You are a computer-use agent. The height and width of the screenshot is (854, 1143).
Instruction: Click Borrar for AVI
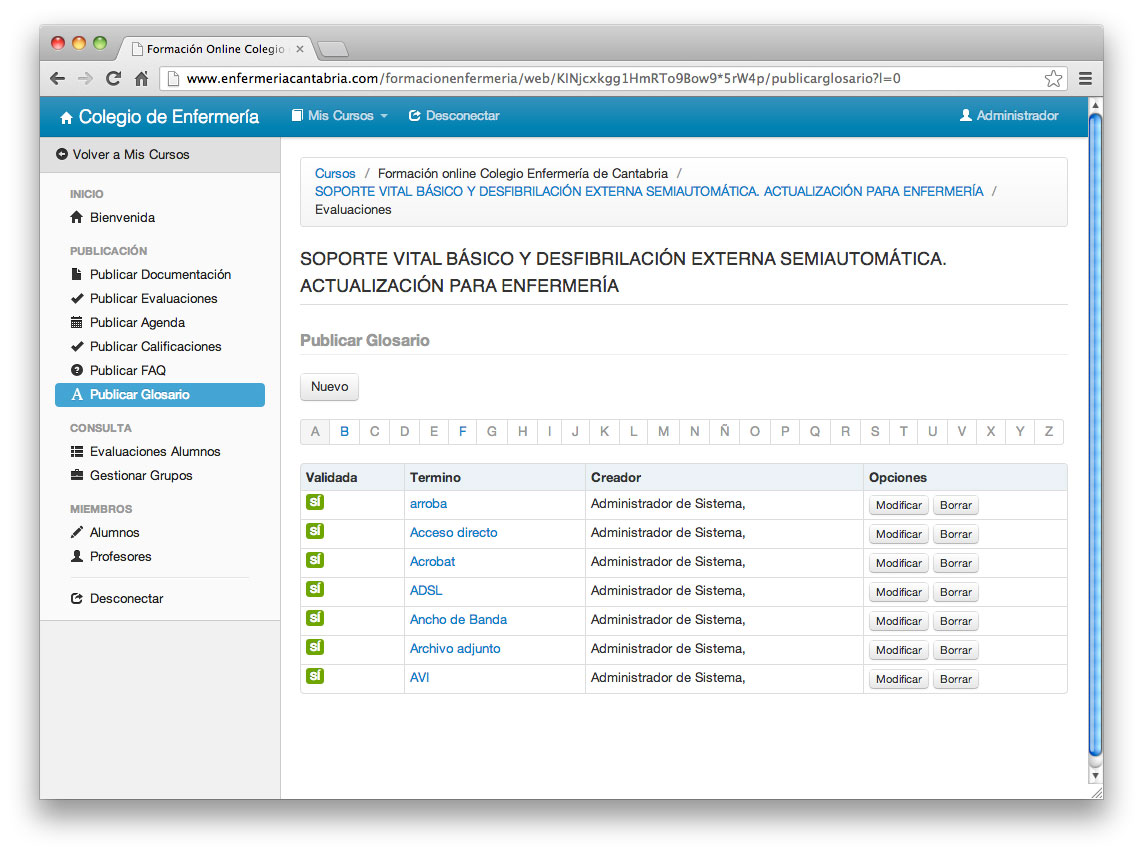[x=956, y=680]
